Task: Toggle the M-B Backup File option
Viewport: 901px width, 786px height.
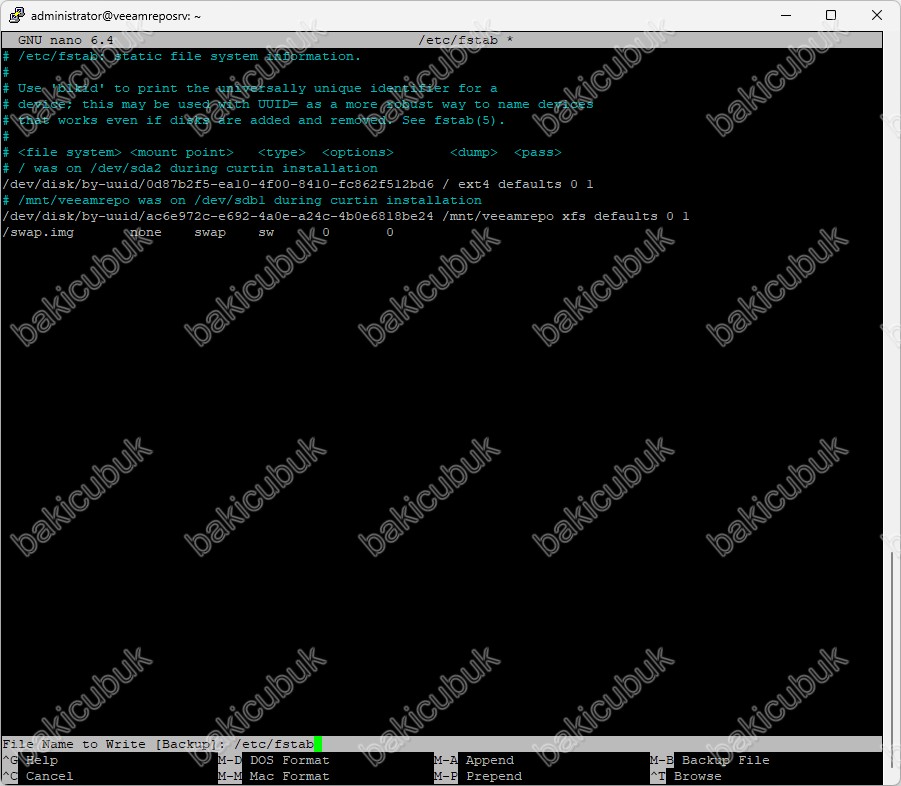Action: [x=710, y=760]
